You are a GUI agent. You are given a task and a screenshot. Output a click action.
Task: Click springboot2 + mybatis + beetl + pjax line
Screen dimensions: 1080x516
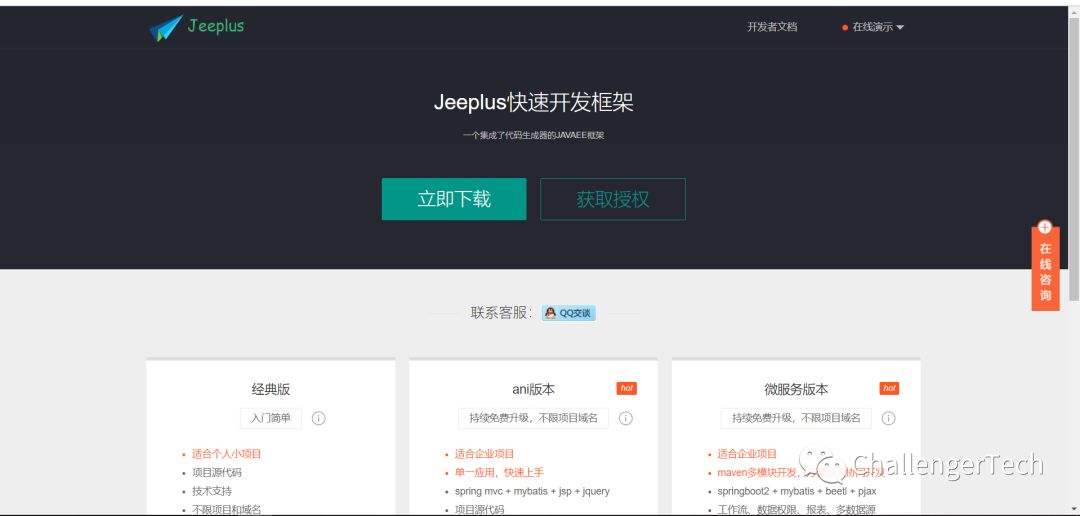[x=797, y=491]
